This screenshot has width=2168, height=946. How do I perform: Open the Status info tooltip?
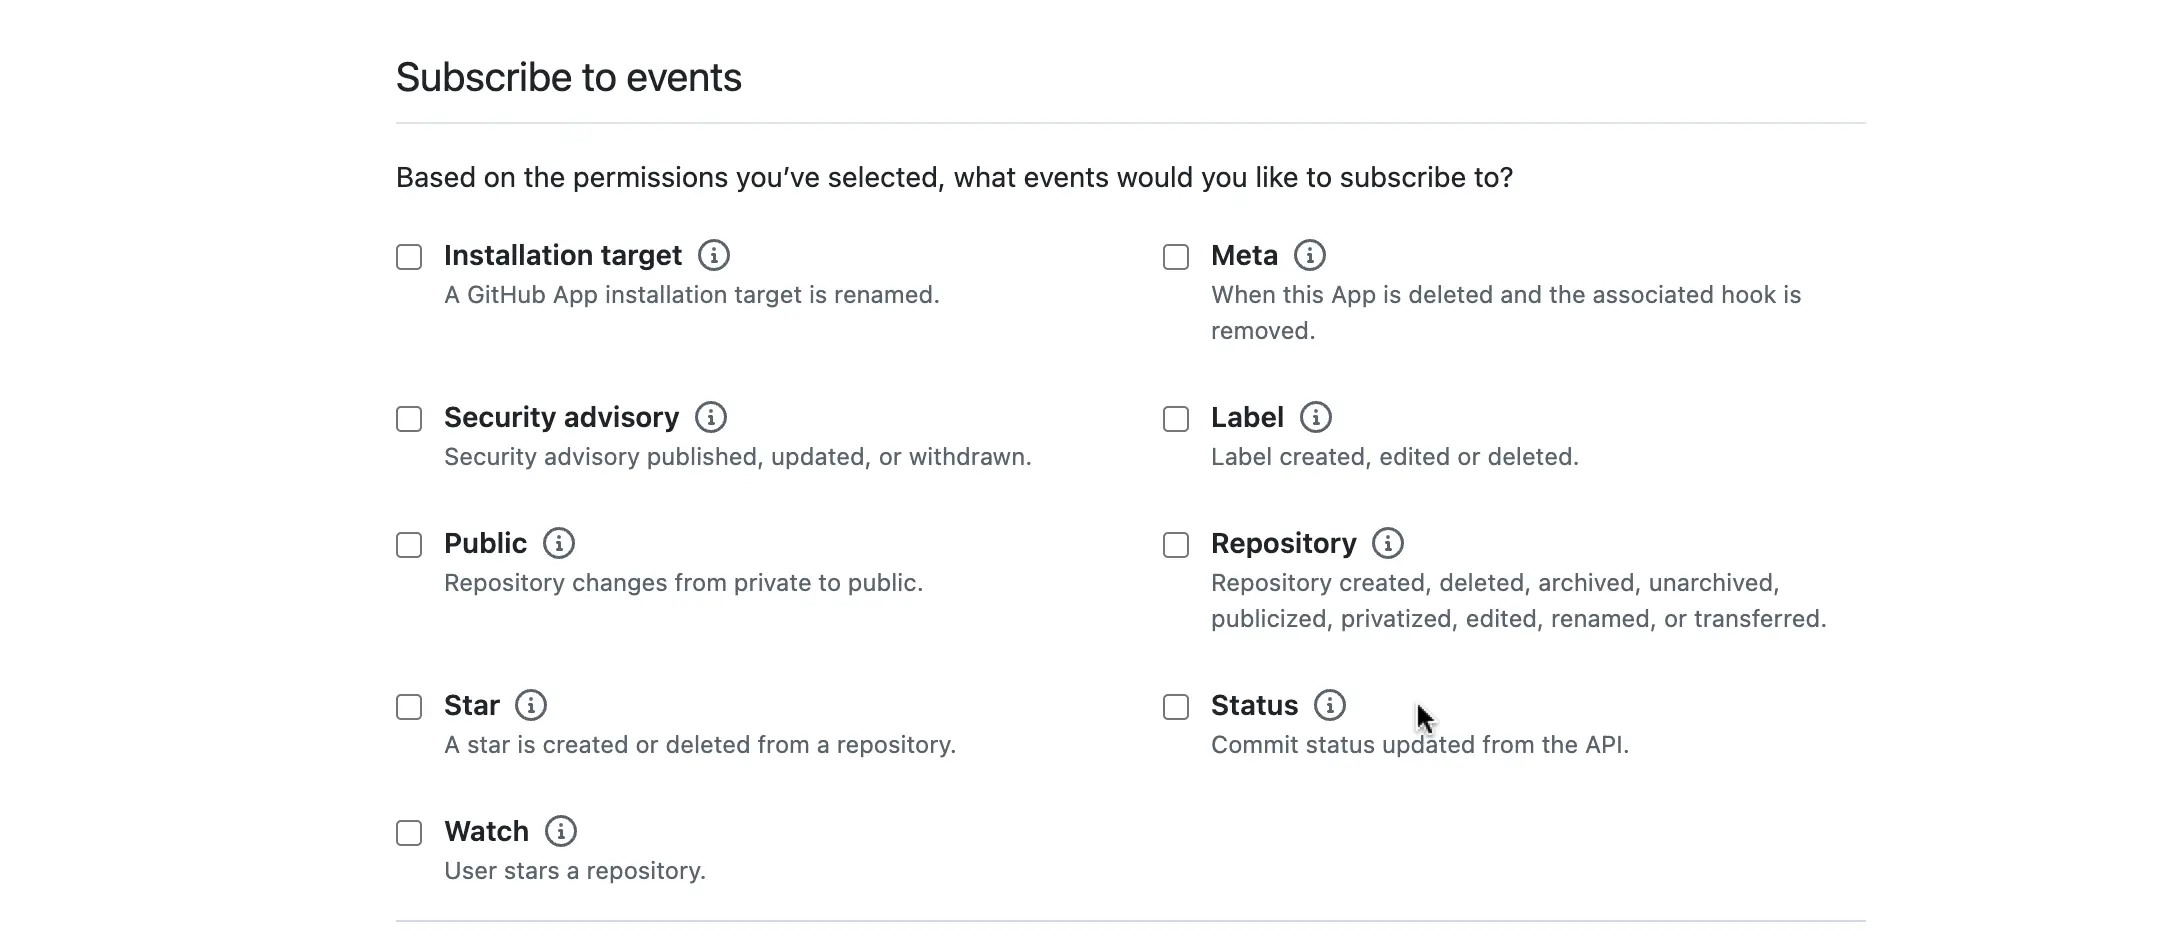pos(1329,706)
